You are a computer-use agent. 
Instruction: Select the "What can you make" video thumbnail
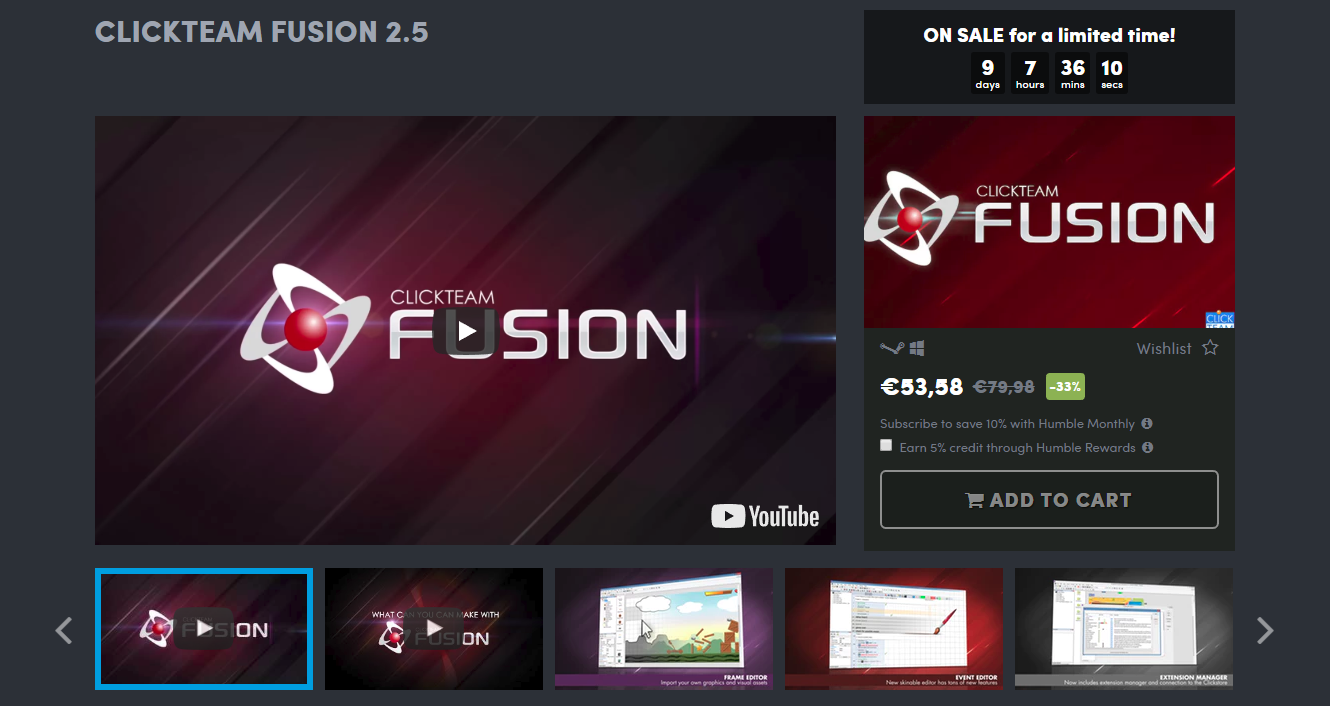point(434,629)
